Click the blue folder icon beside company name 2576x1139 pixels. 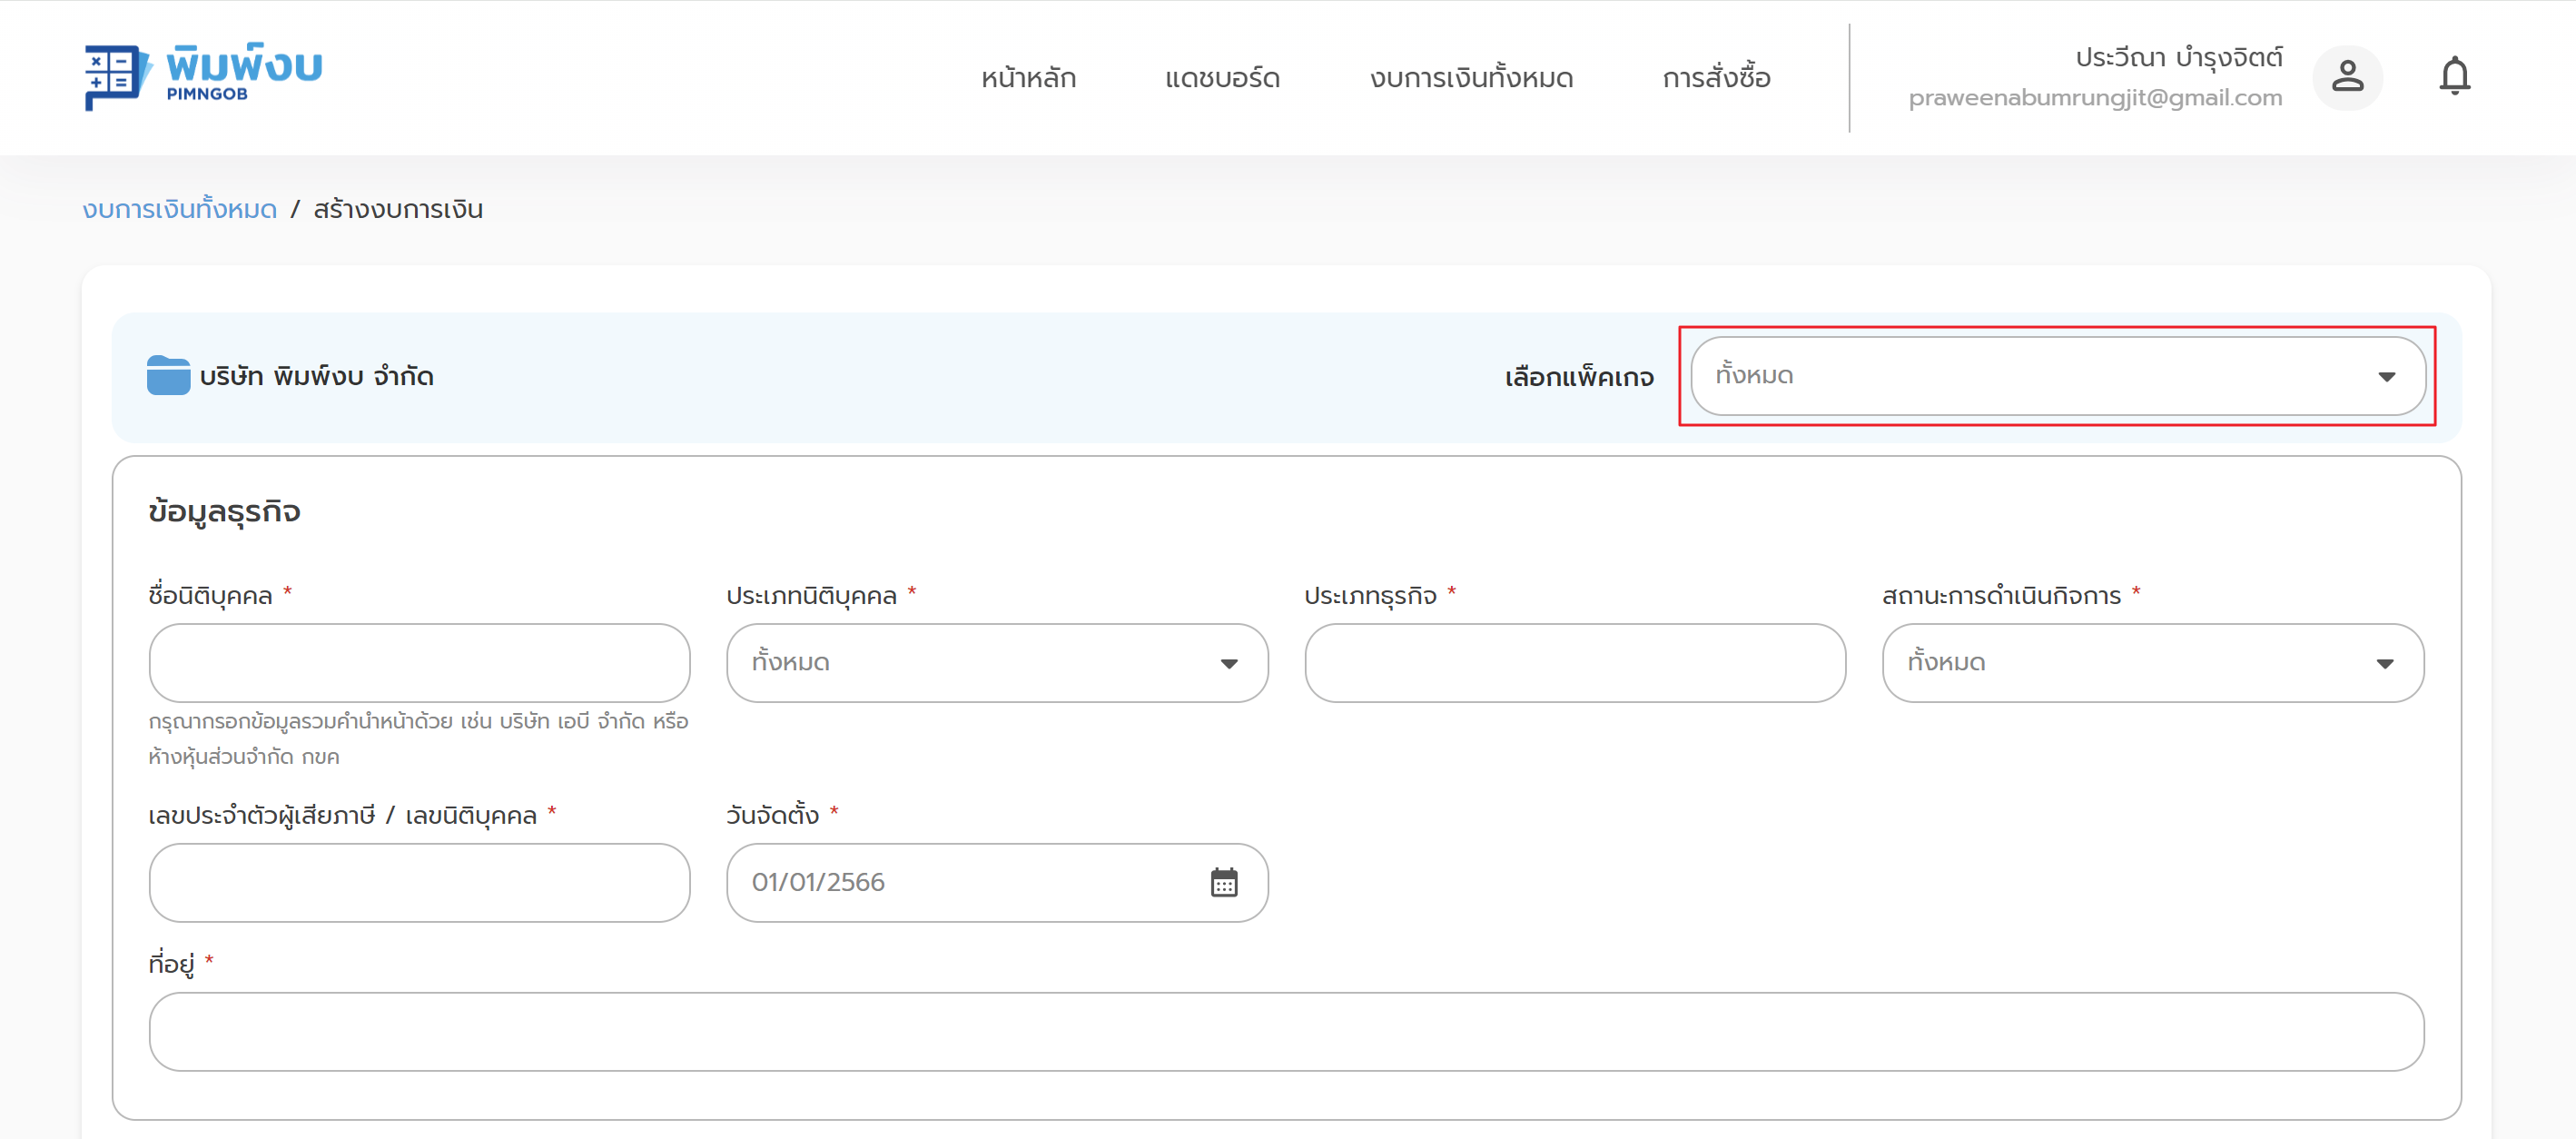pyautogui.click(x=168, y=376)
